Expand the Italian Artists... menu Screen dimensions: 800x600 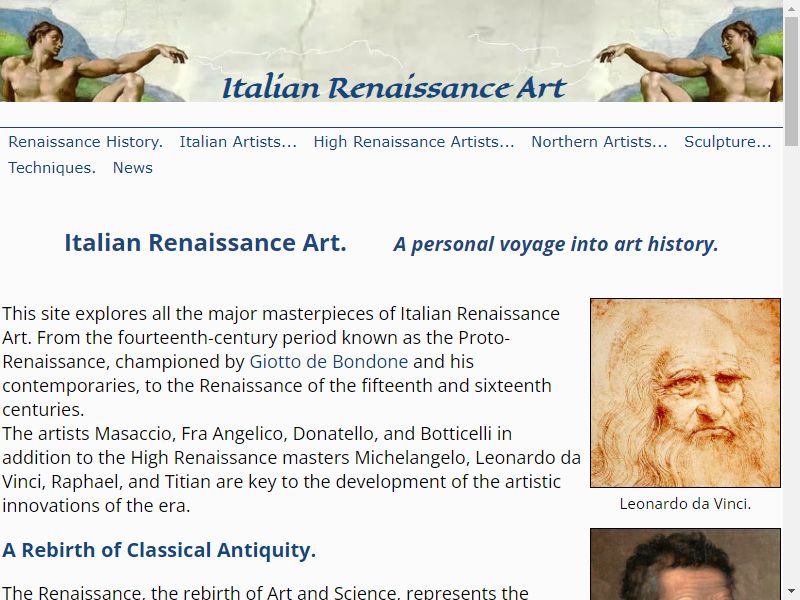click(x=238, y=142)
